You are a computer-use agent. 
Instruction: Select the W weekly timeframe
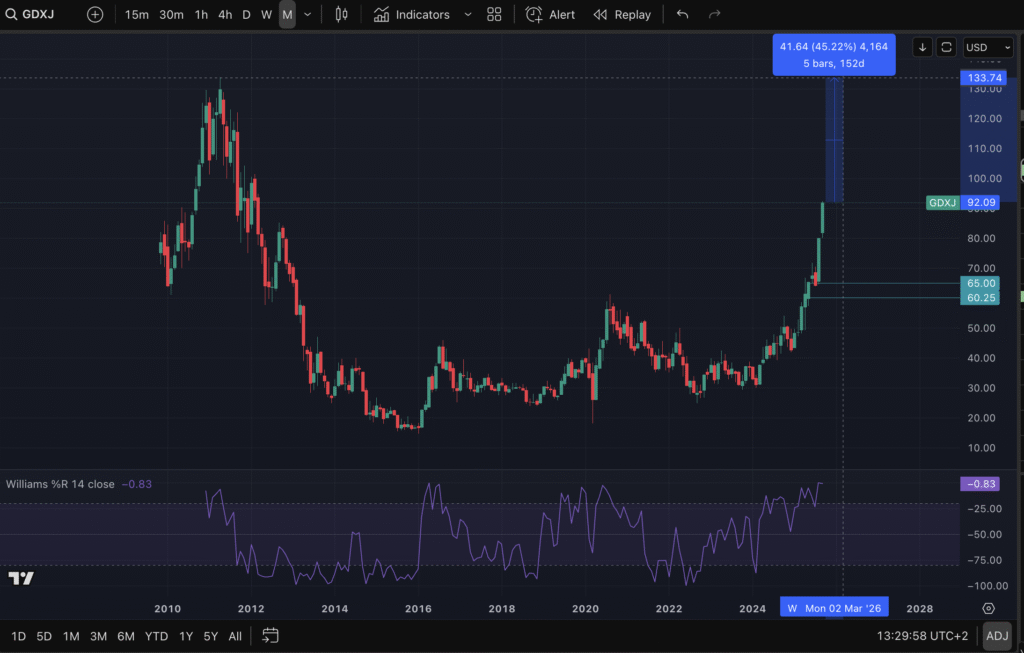pyautogui.click(x=266, y=15)
